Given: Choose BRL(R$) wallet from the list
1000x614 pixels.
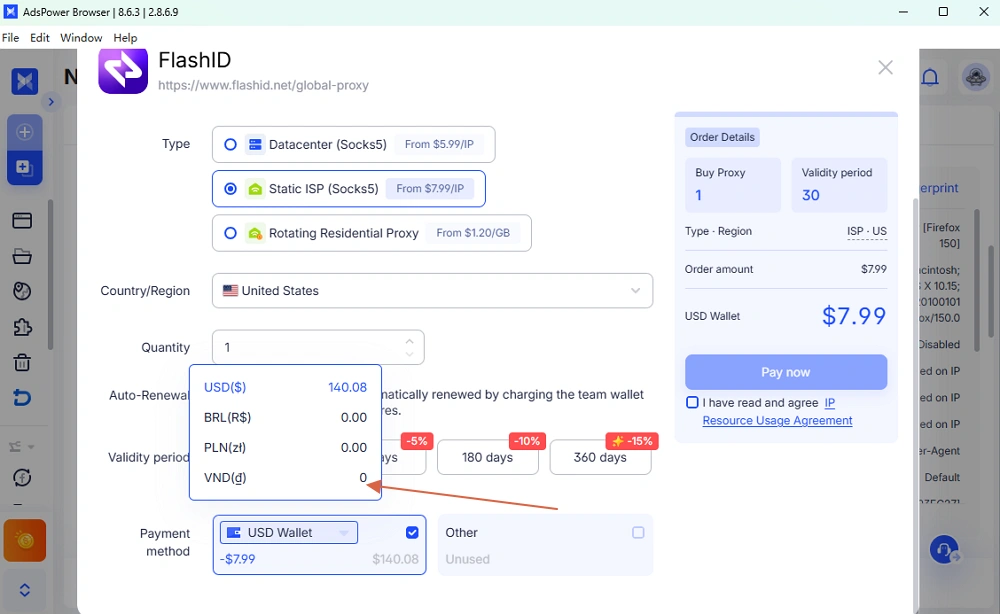Looking at the screenshot, I should (x=285, y=418).
